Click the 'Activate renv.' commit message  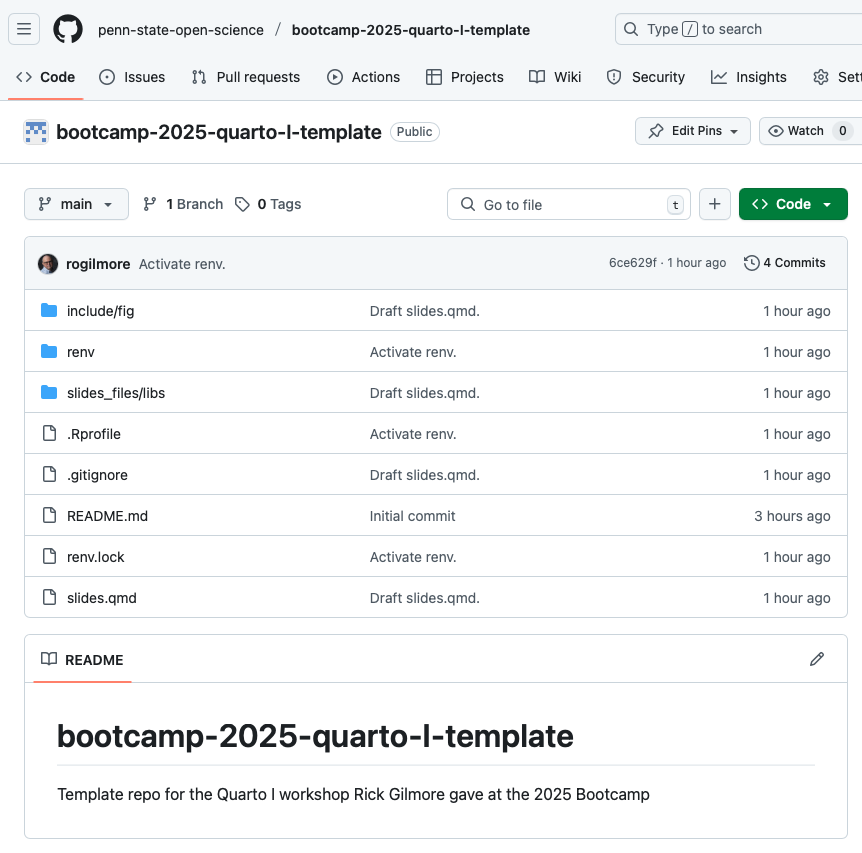182,264
